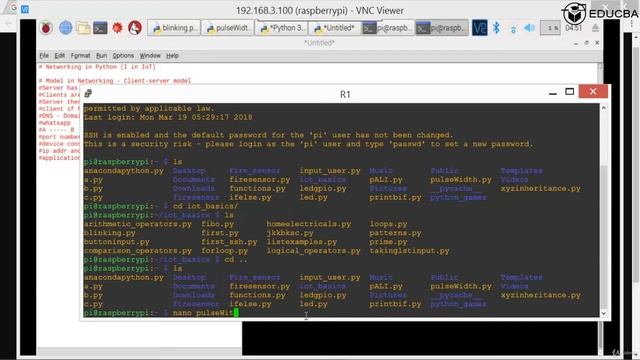
Task: Click 'fibo.py' in the terminal listing
Action: click(217, 224)
